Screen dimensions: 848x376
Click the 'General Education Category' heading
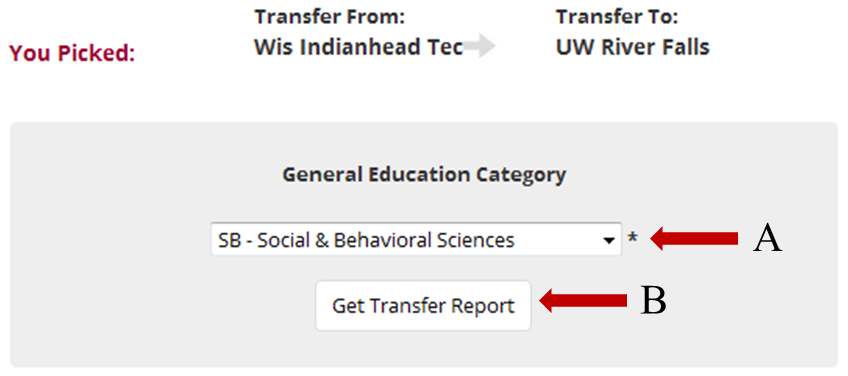tap(424, 175)
